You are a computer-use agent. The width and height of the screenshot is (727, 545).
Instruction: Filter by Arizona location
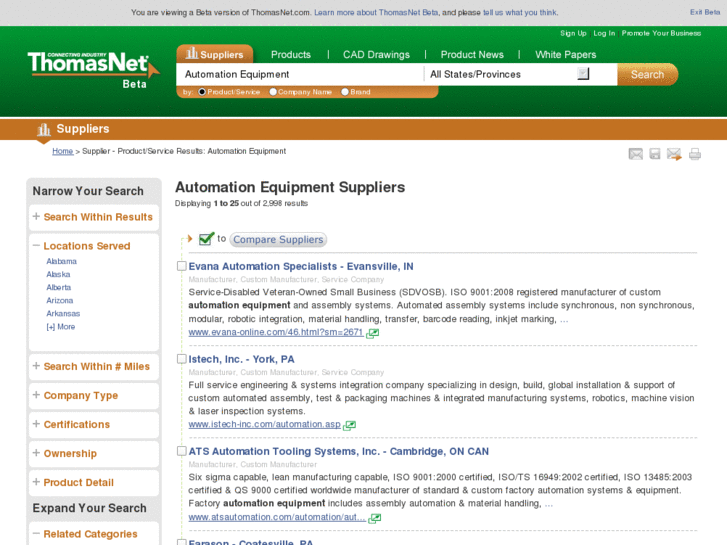(x=60, y=300)
